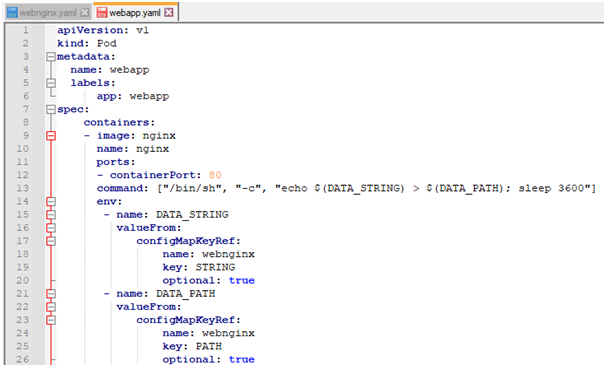Collapse the metadata block fold marker
This screenshot has width=606, height=367.
[51, 57]
